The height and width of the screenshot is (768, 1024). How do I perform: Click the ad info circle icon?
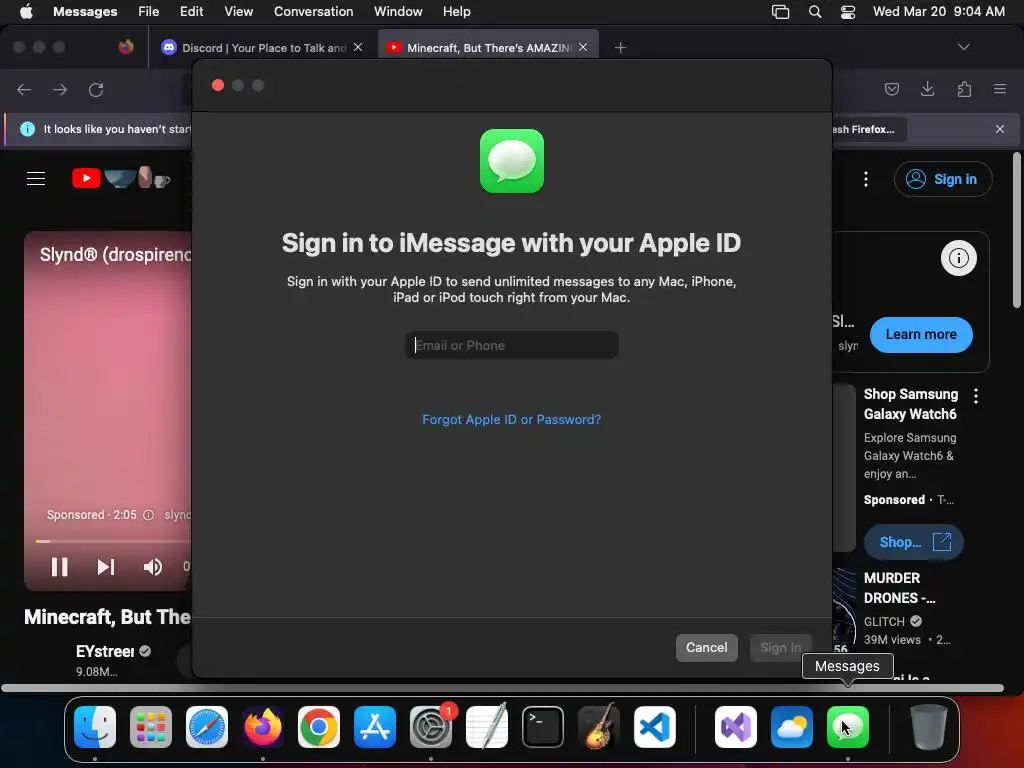click(x=959, y=258)
